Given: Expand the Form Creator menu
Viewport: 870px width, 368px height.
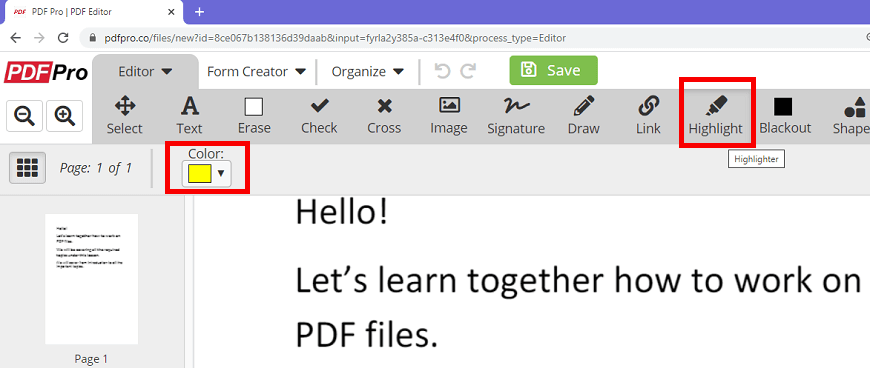Looking at the screenshot, I should pyautogui.click(x=256, y=72).
